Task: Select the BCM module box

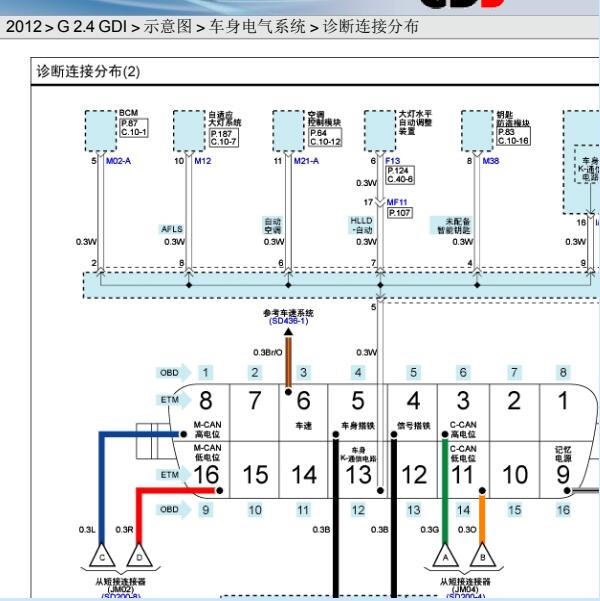Action: click(x=100, y=131)
